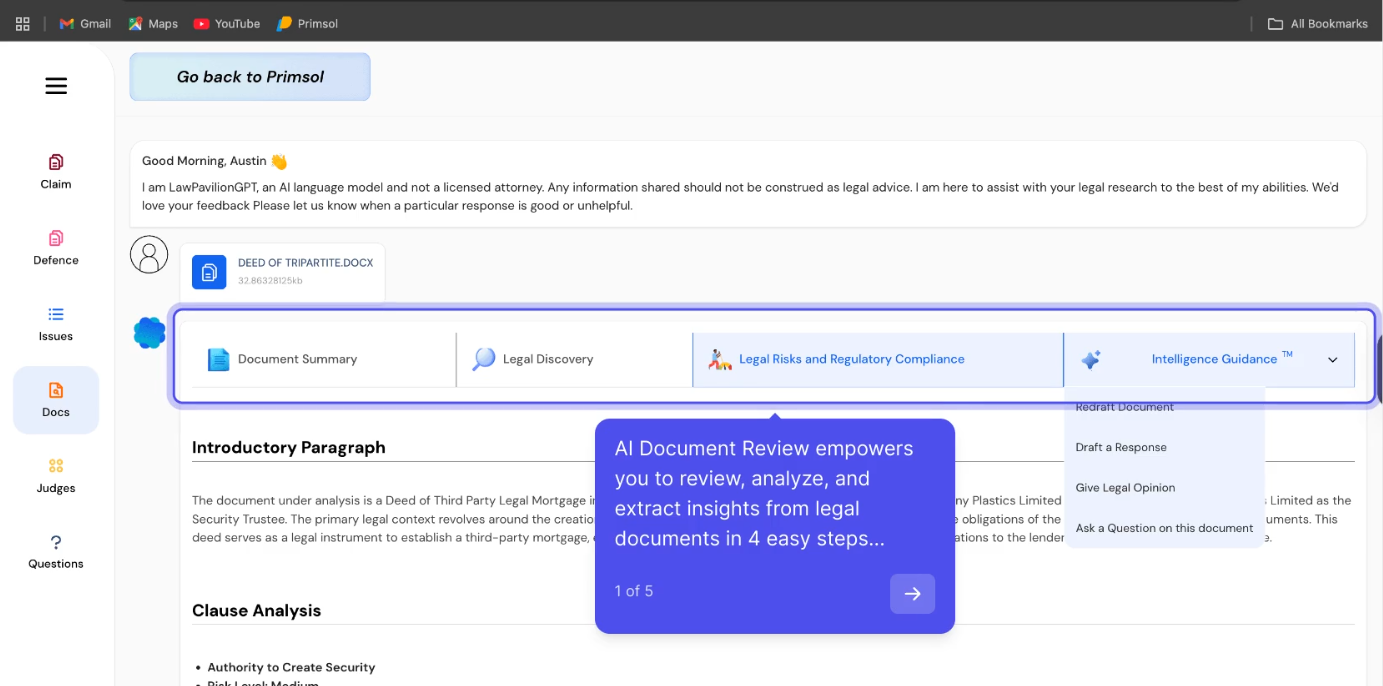Click the blue LawPavilionGPT flower logo
This screenshot has height=686, width=1383.
click(x=150, y=332)
